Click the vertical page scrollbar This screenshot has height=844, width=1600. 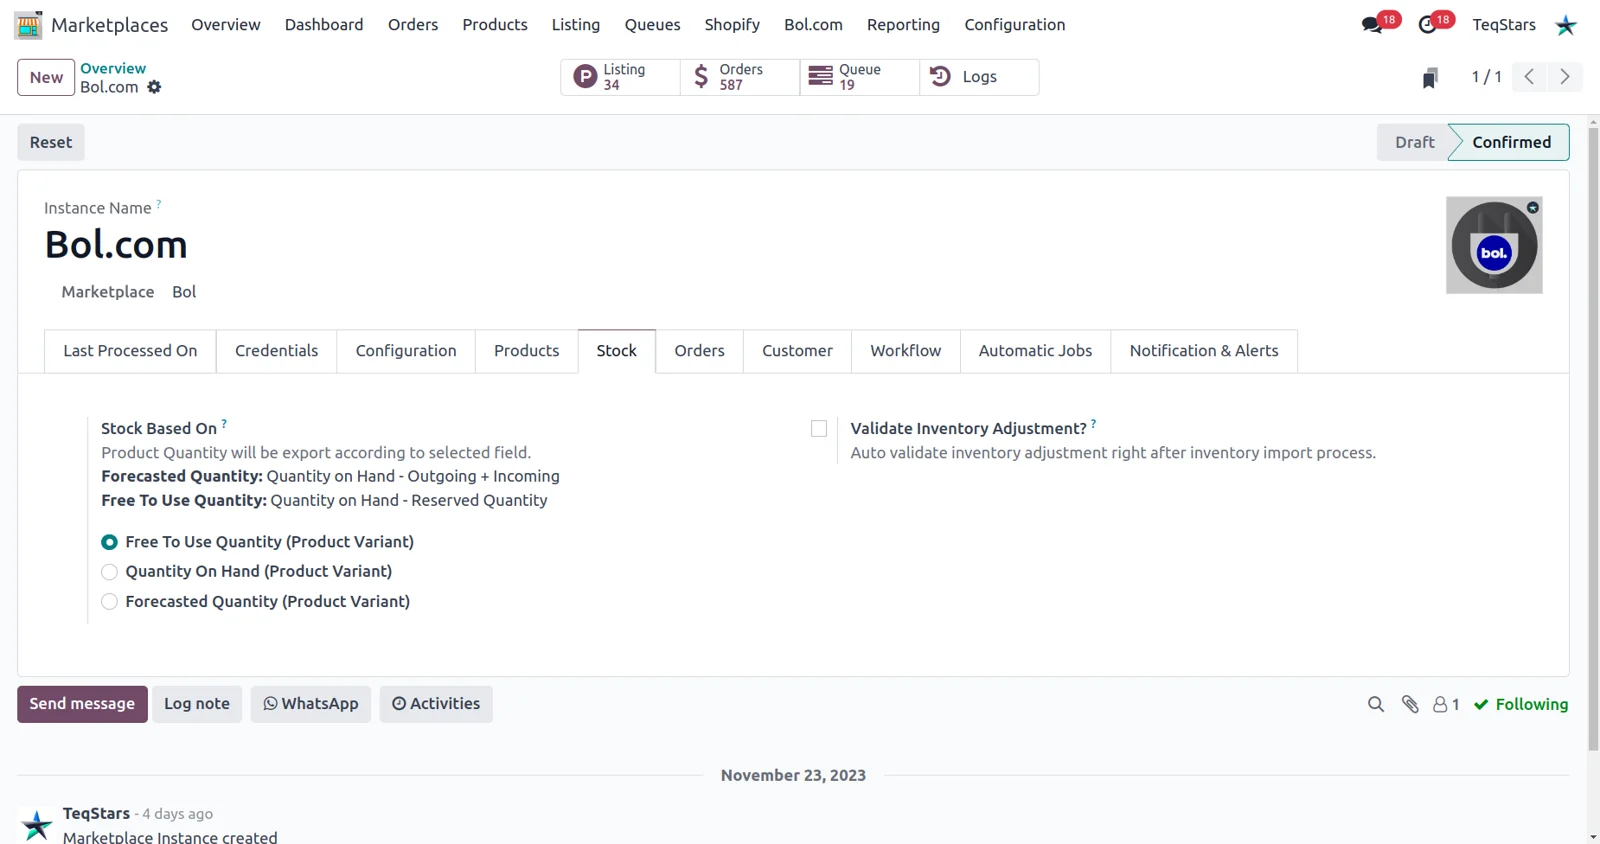coord(1593,440)
